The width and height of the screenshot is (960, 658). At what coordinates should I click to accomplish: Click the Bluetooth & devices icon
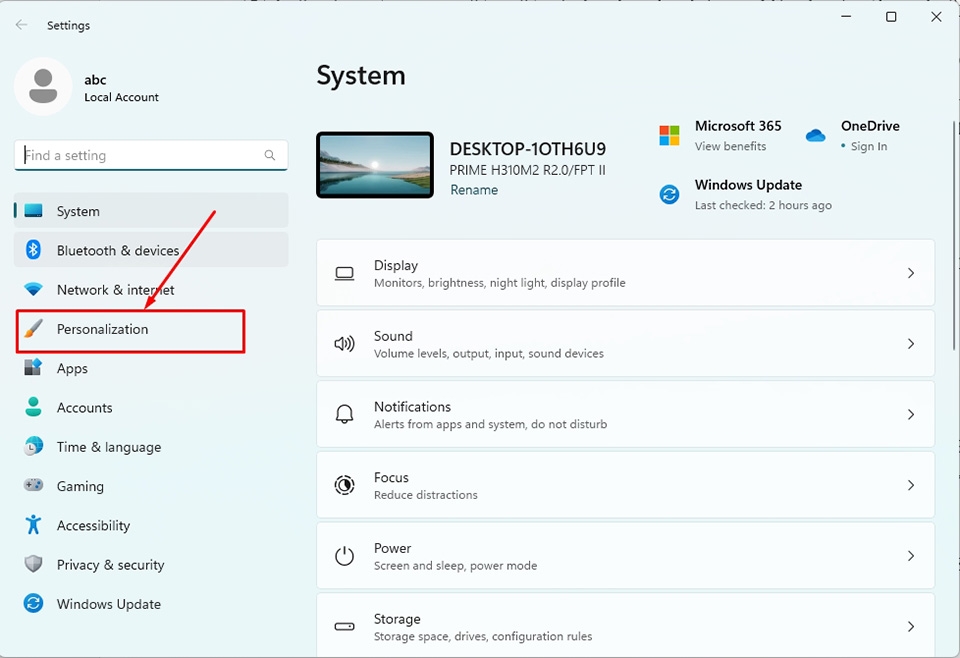31,250
